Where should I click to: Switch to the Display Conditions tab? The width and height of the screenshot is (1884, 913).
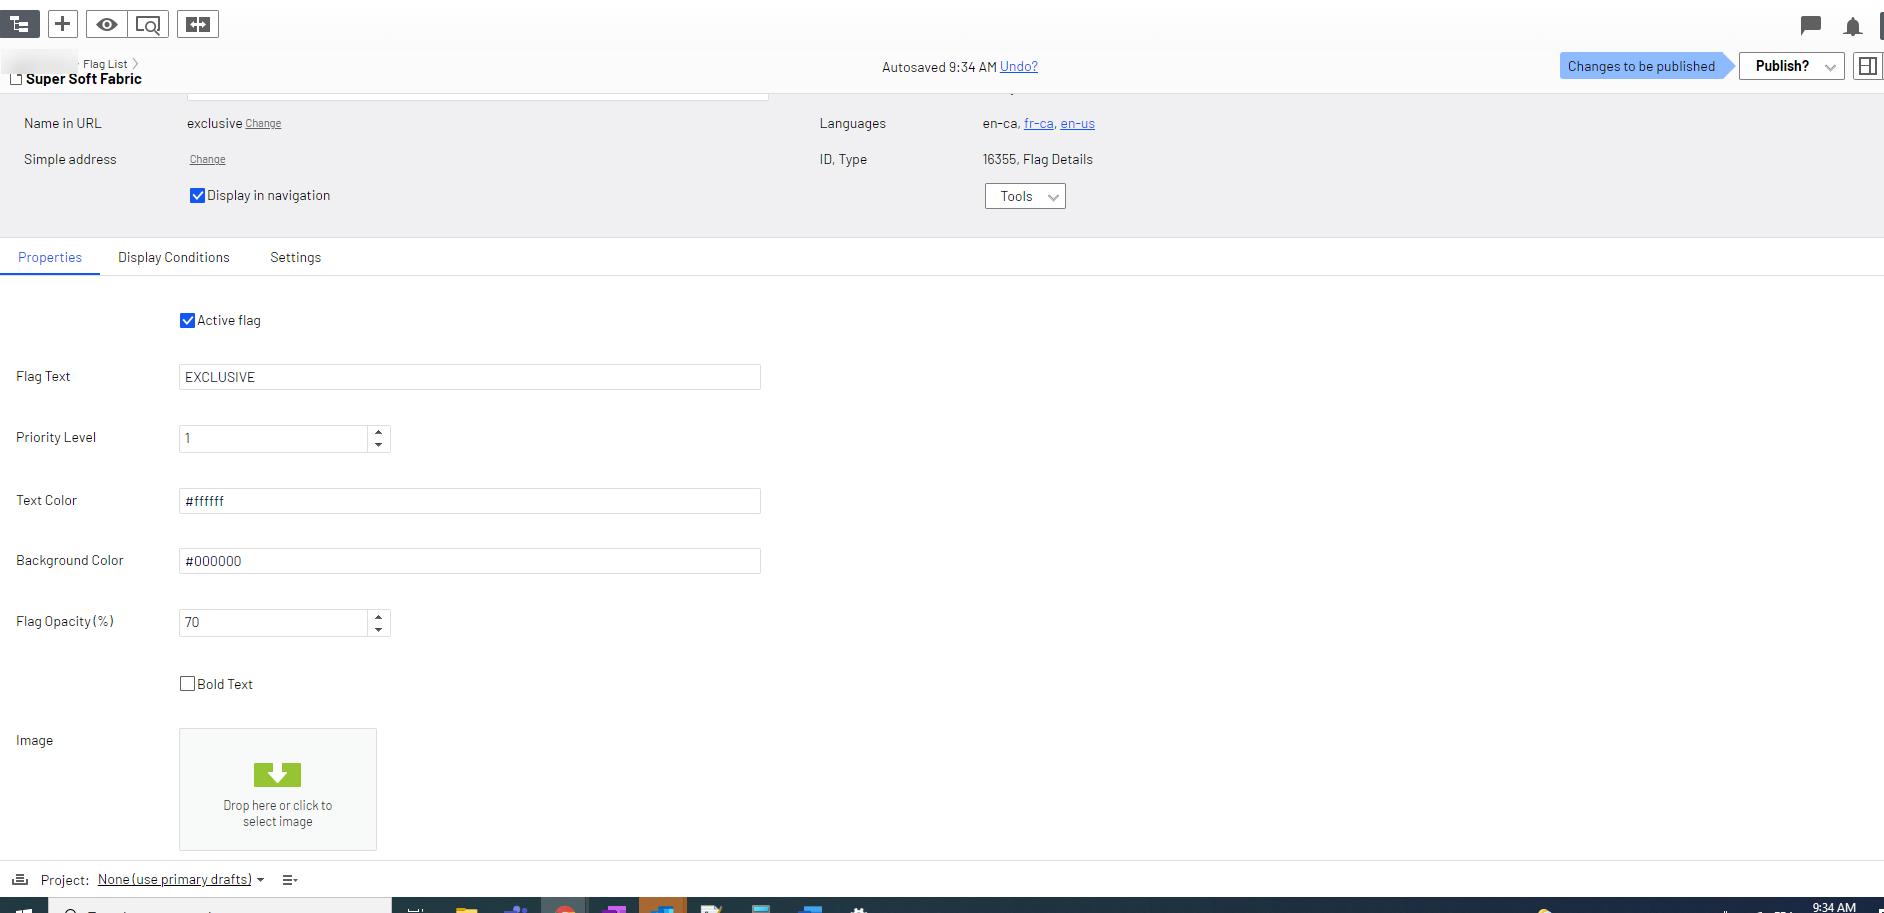(174, 258)
